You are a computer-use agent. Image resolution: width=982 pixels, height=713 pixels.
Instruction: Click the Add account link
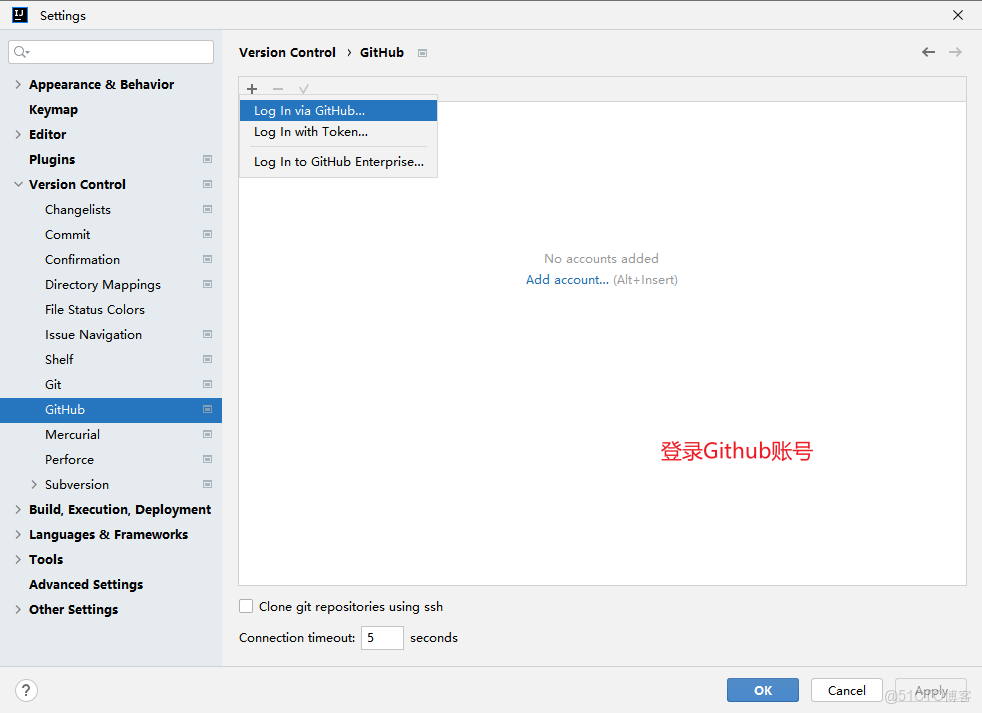[566, 279]
